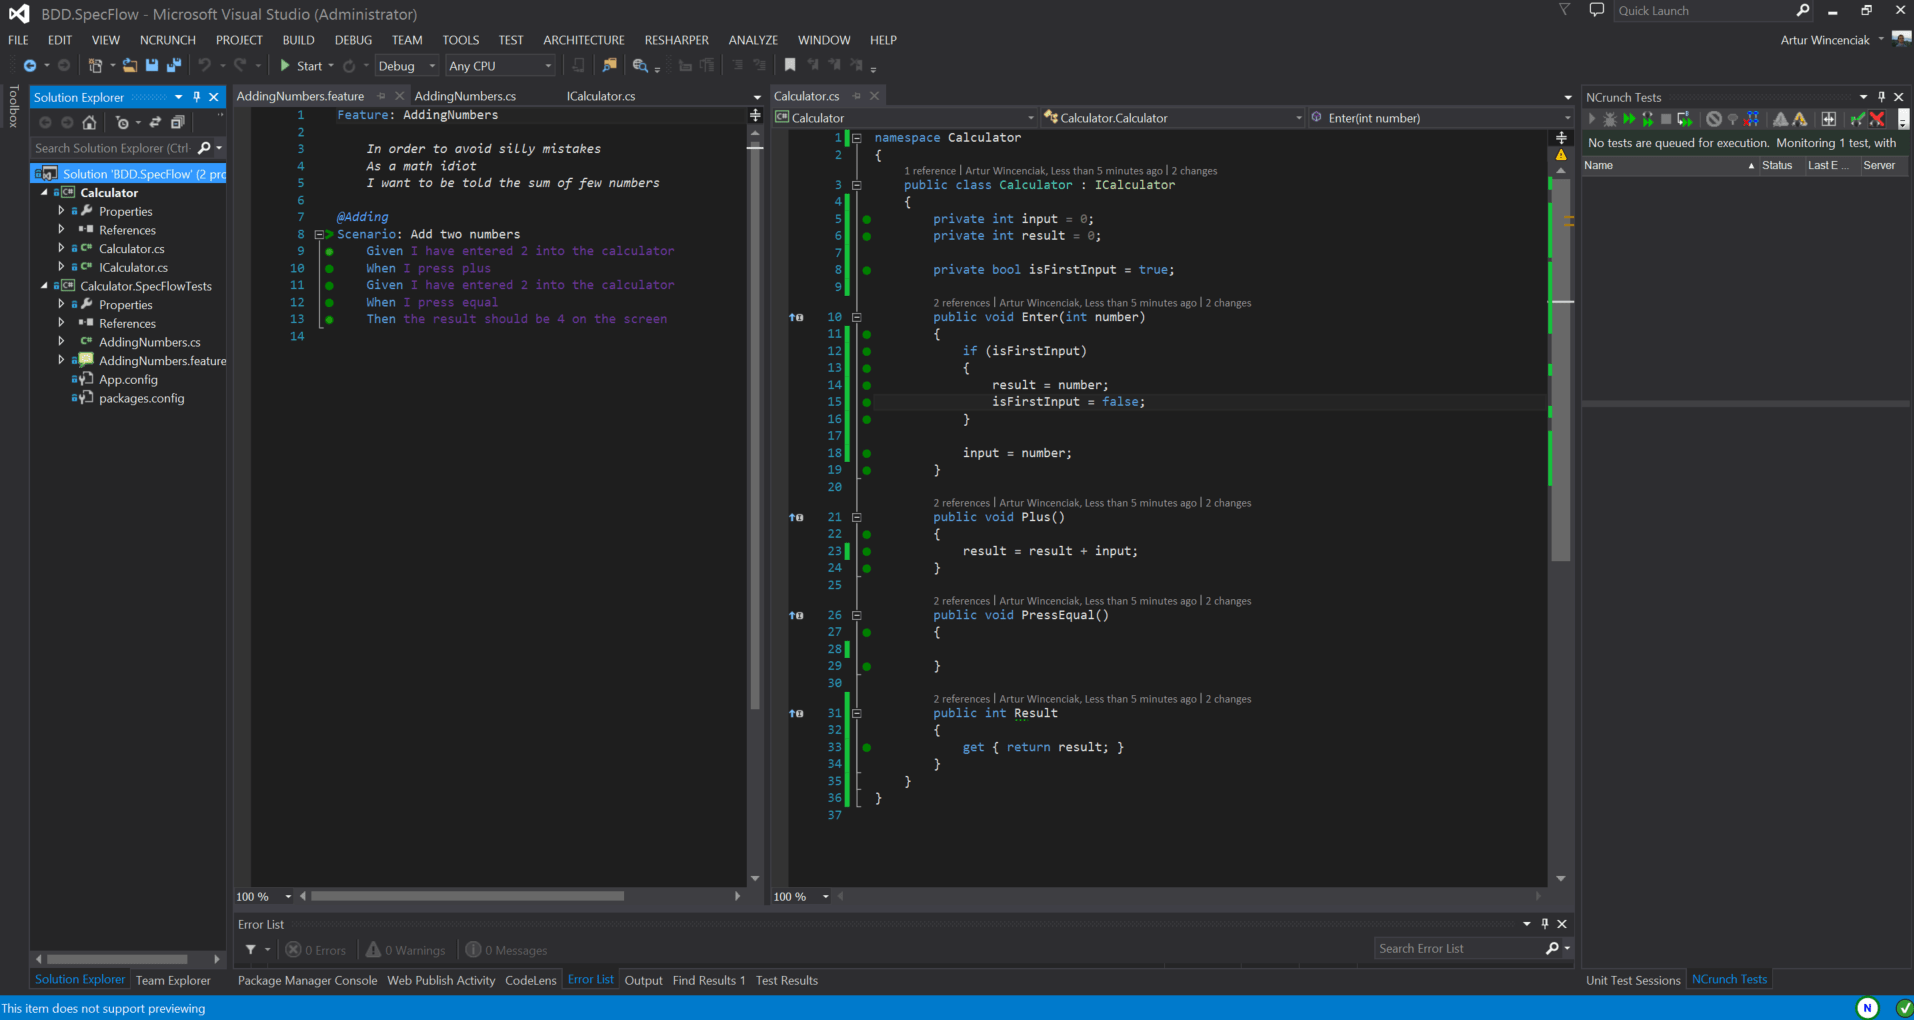The height and width of the screenshot is (1020, 1914).
Task: Click the feature editor horizontal scrollbar
Action: coord(468,896)
